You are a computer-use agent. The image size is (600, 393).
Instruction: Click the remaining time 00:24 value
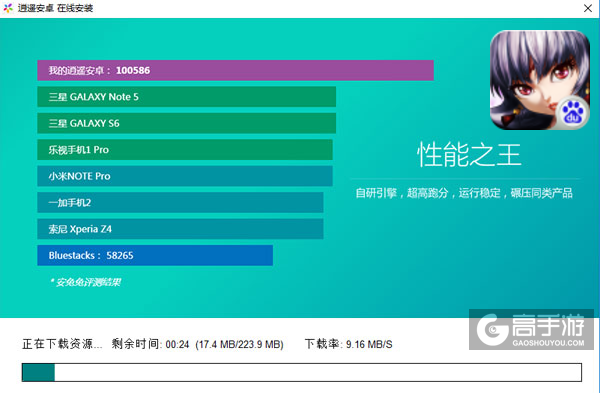178,344
